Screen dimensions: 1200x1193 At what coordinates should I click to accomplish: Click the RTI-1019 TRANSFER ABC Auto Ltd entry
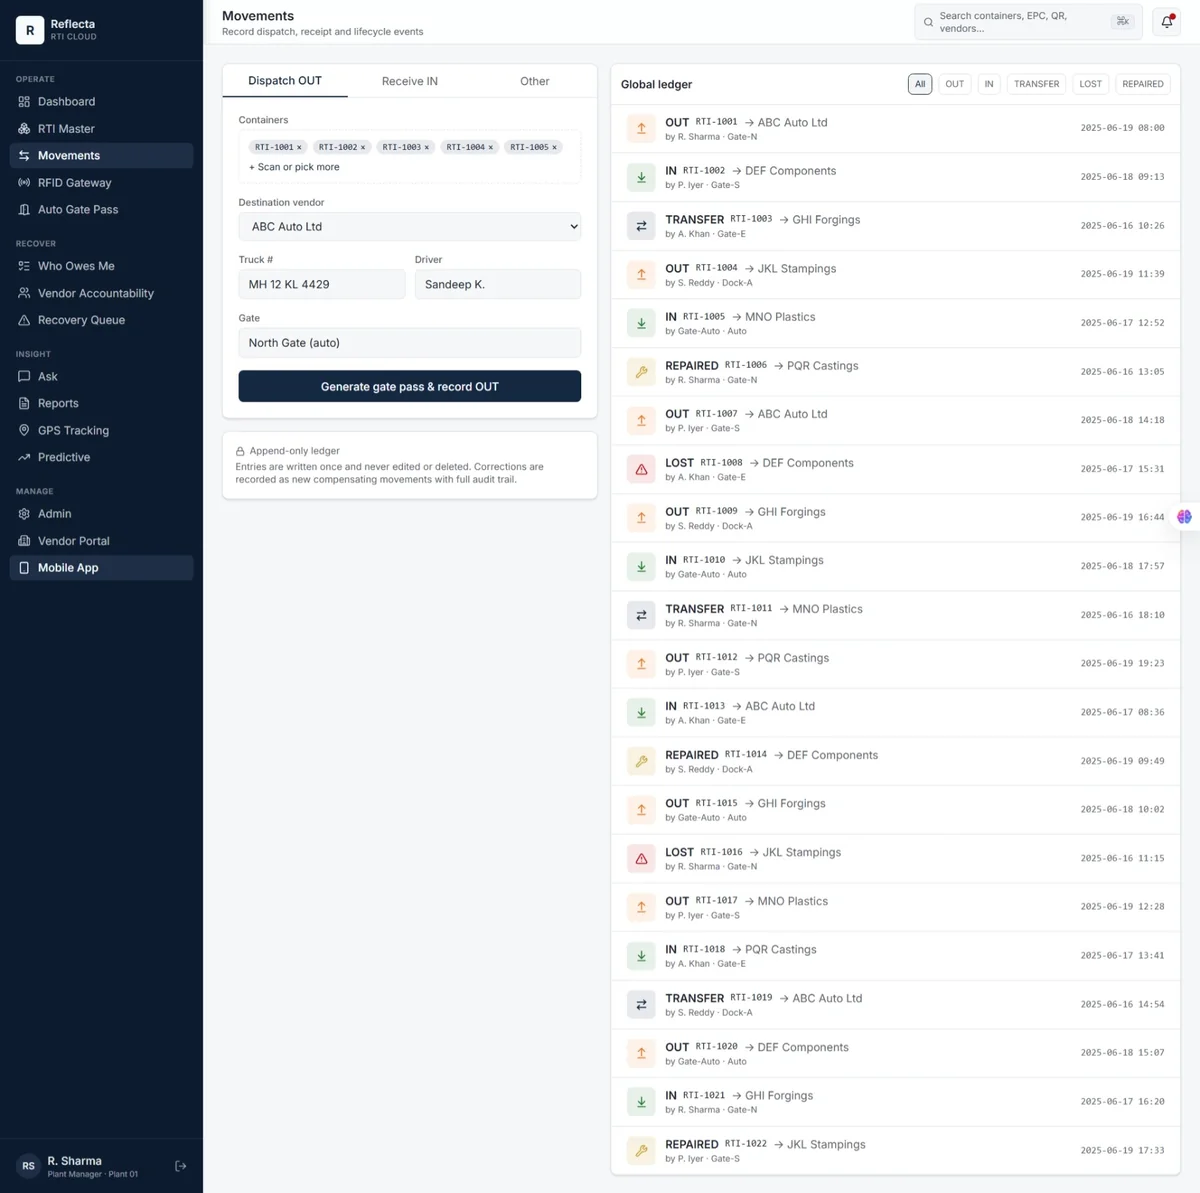click(895, 1005)
